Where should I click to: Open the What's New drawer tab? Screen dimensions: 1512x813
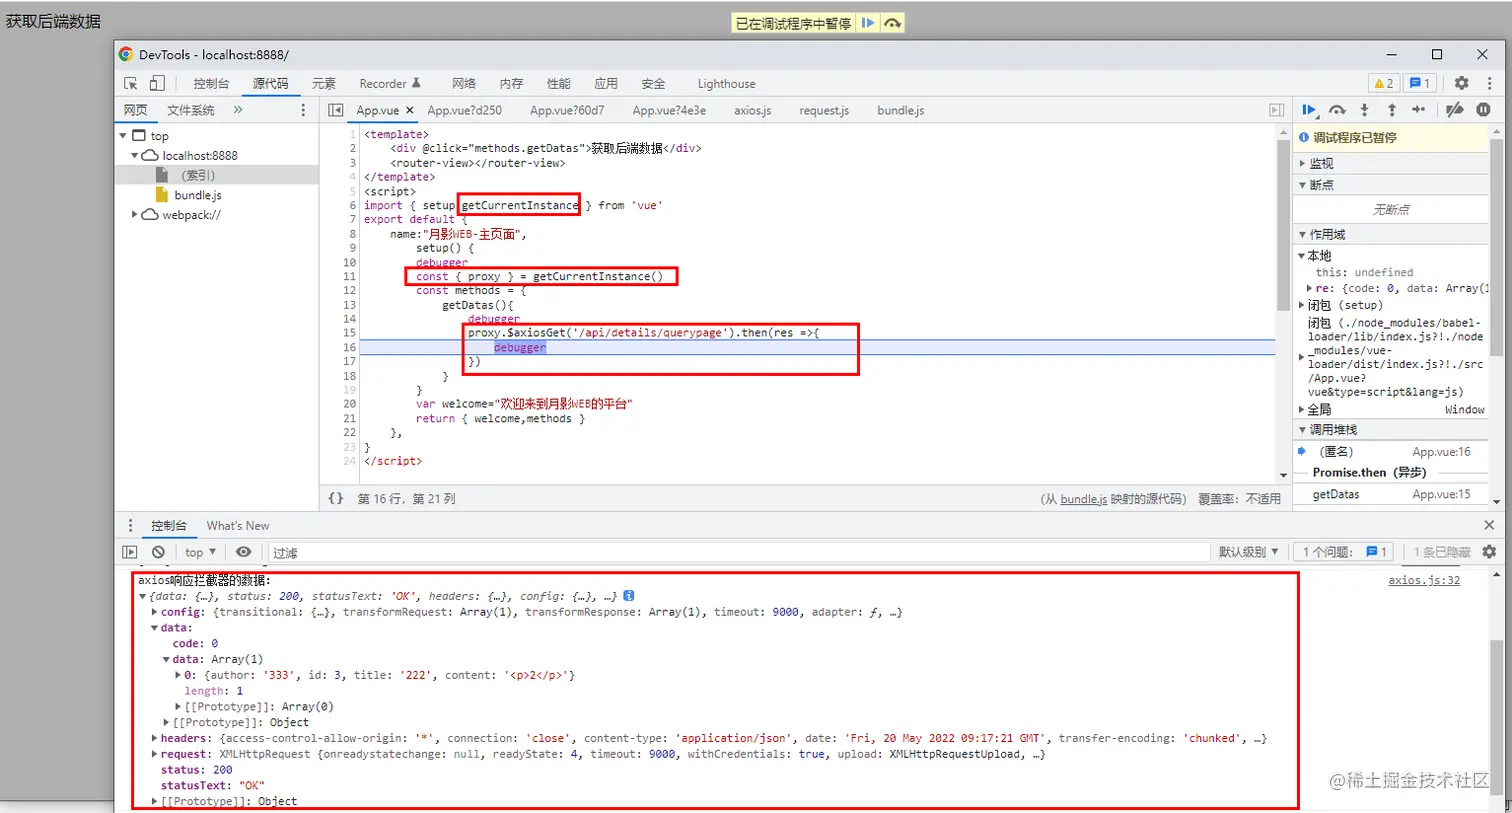click(x=238, y=526)
